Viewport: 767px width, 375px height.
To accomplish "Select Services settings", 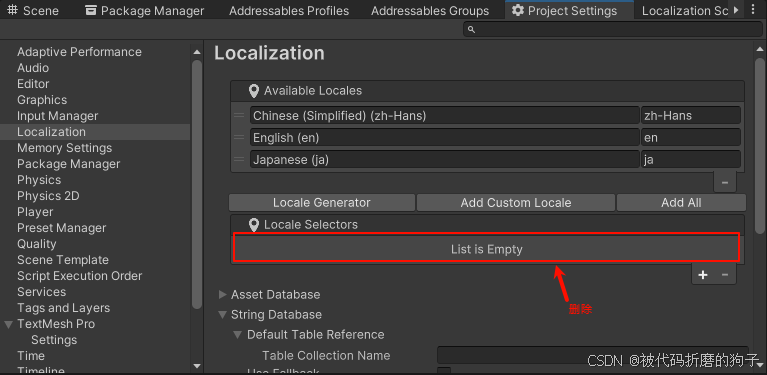I will [x=41, y=292].
